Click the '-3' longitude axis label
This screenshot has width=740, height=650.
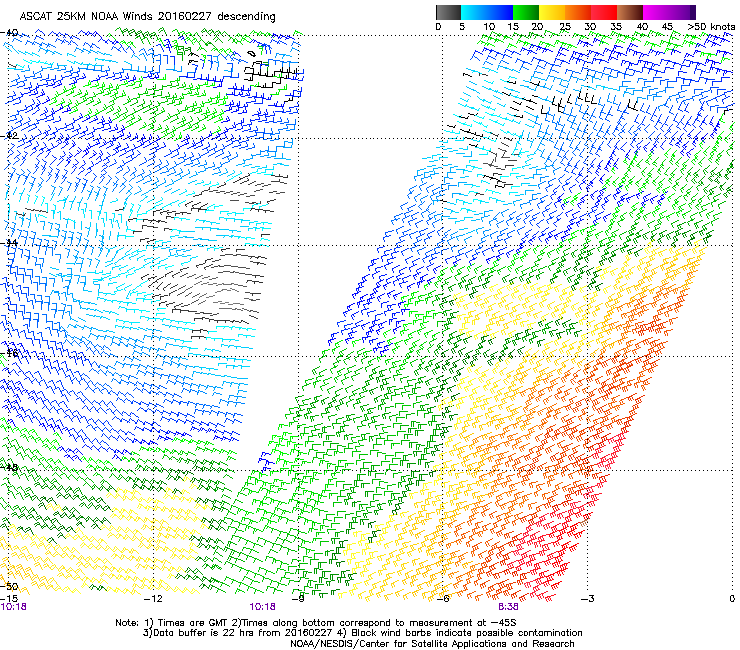click(x=587, y=599)
